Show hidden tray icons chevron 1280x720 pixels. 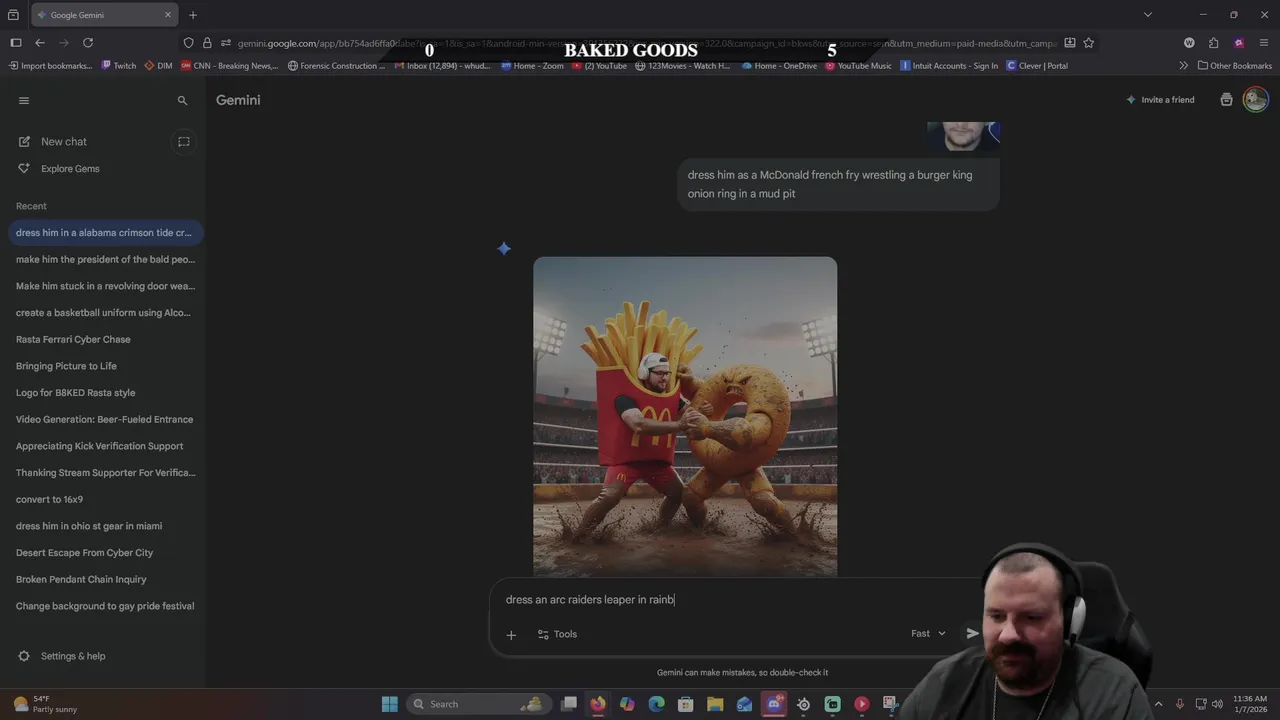(1158, 704)
